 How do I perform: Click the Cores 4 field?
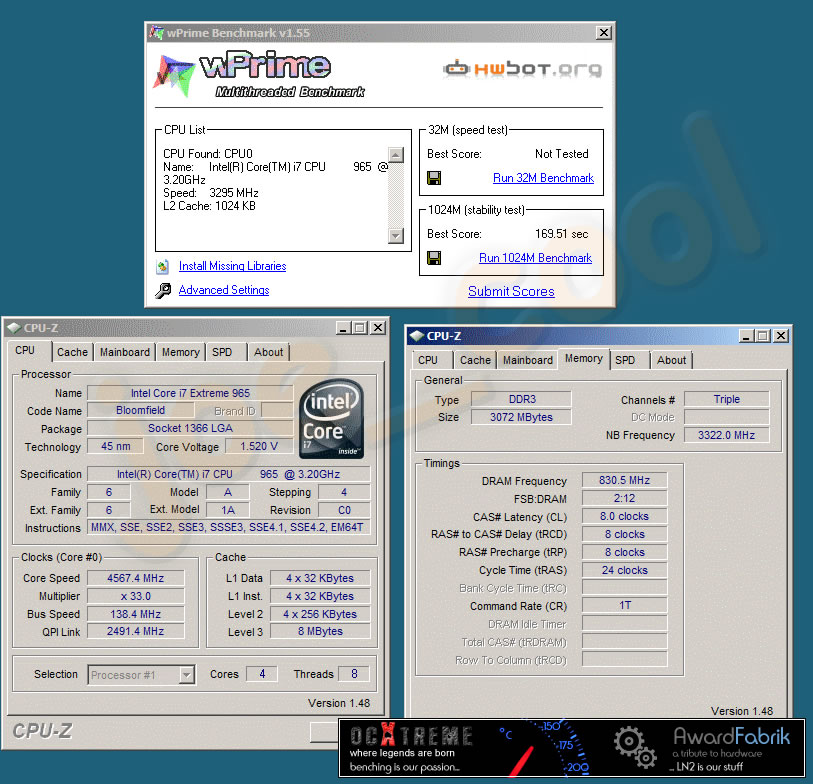pyautogui.click(x=262, y=674)
